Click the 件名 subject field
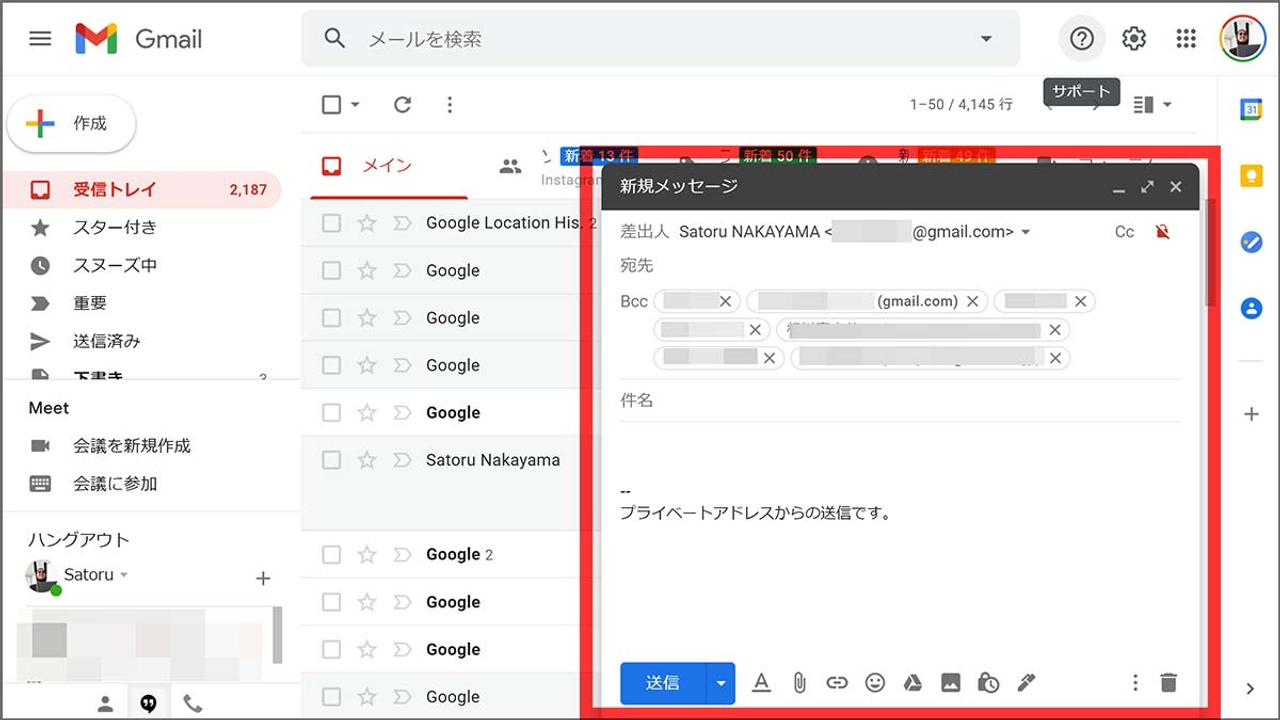Viewport: 1280px width, 720px height. pos(900,400)
